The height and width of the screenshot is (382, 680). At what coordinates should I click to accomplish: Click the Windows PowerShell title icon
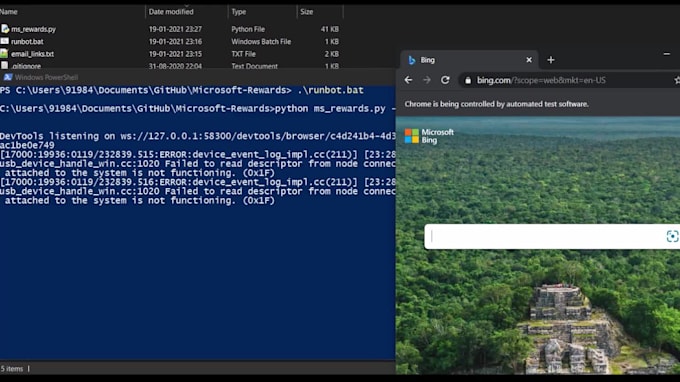[x=8, y=77]
